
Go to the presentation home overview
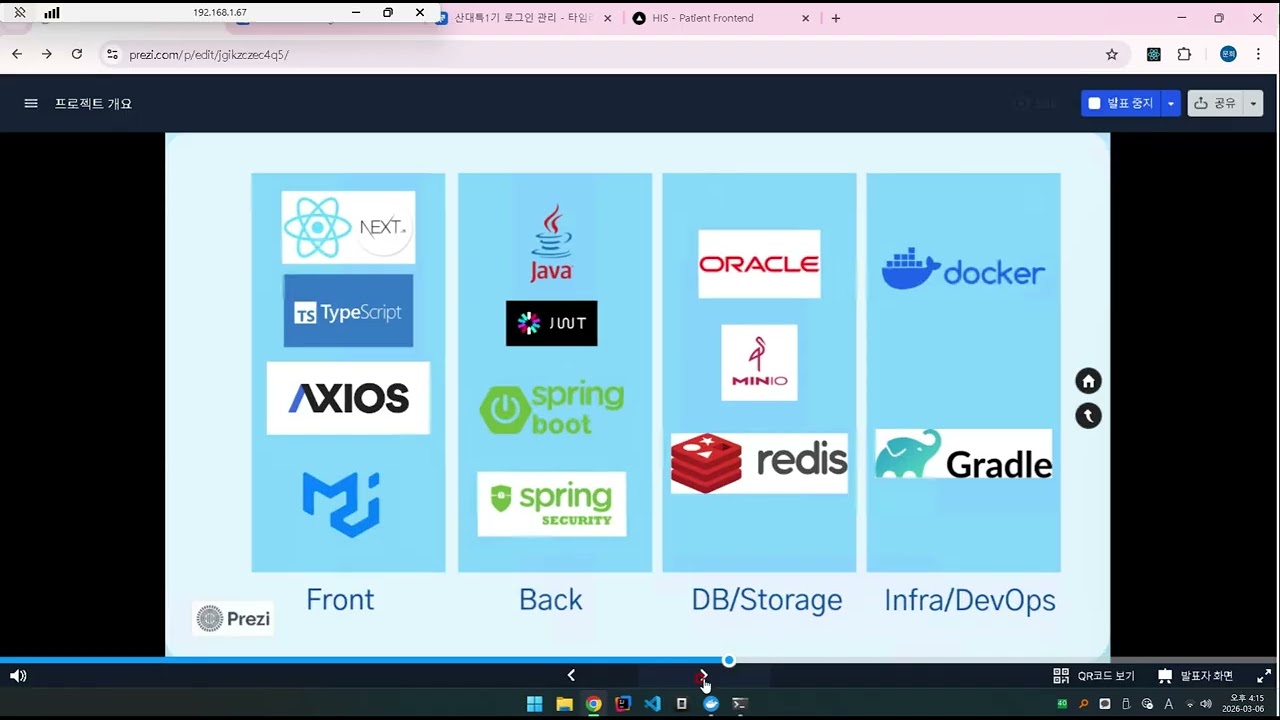pyautogui.click(x=1088, y=381)
